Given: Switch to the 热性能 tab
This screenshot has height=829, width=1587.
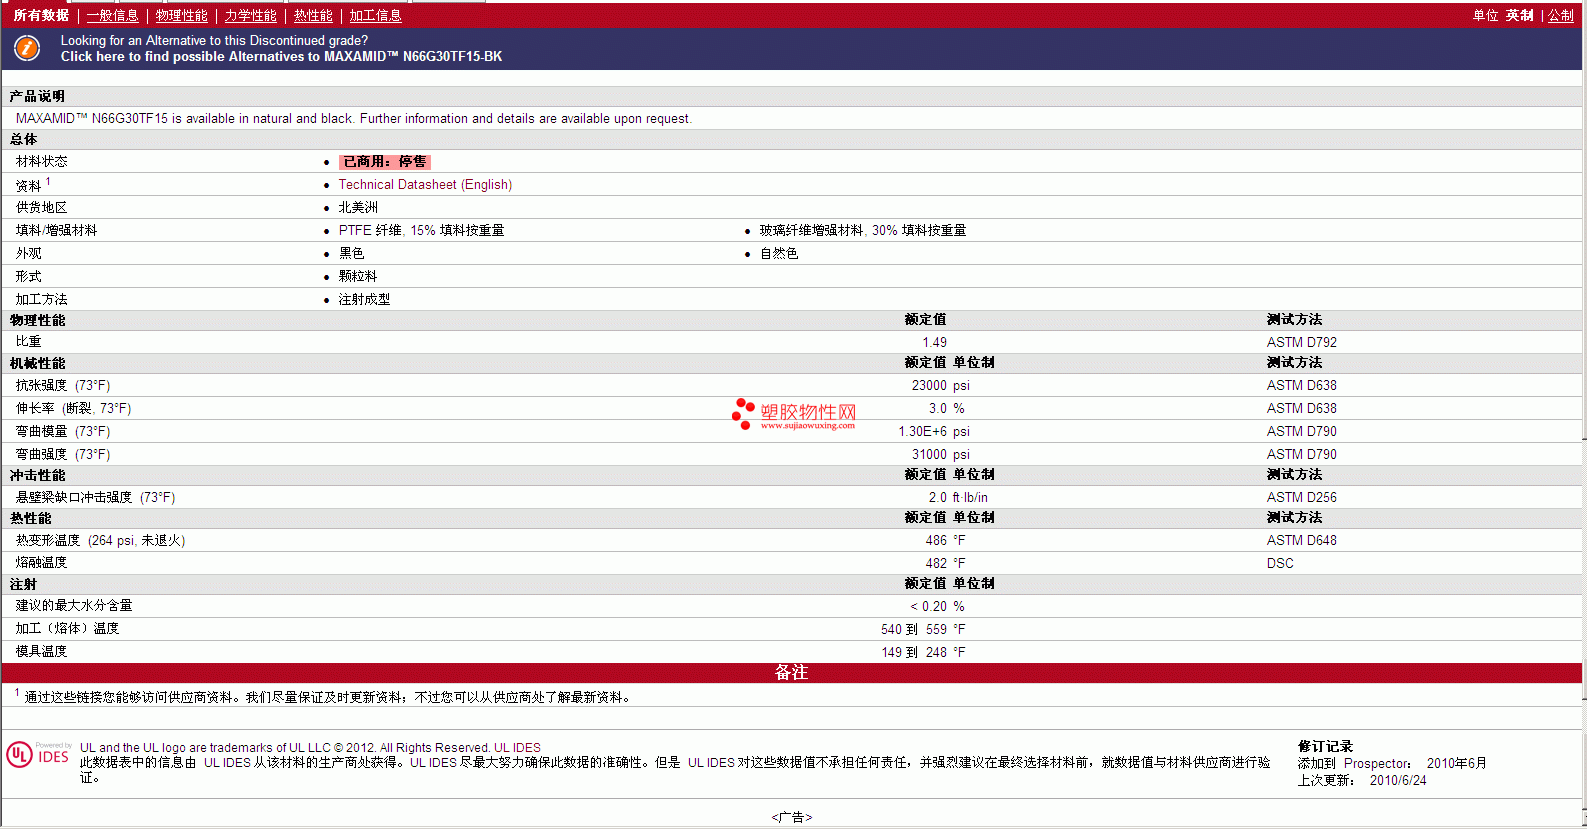Looking at the screenshot, I should (x=313, y=15).
